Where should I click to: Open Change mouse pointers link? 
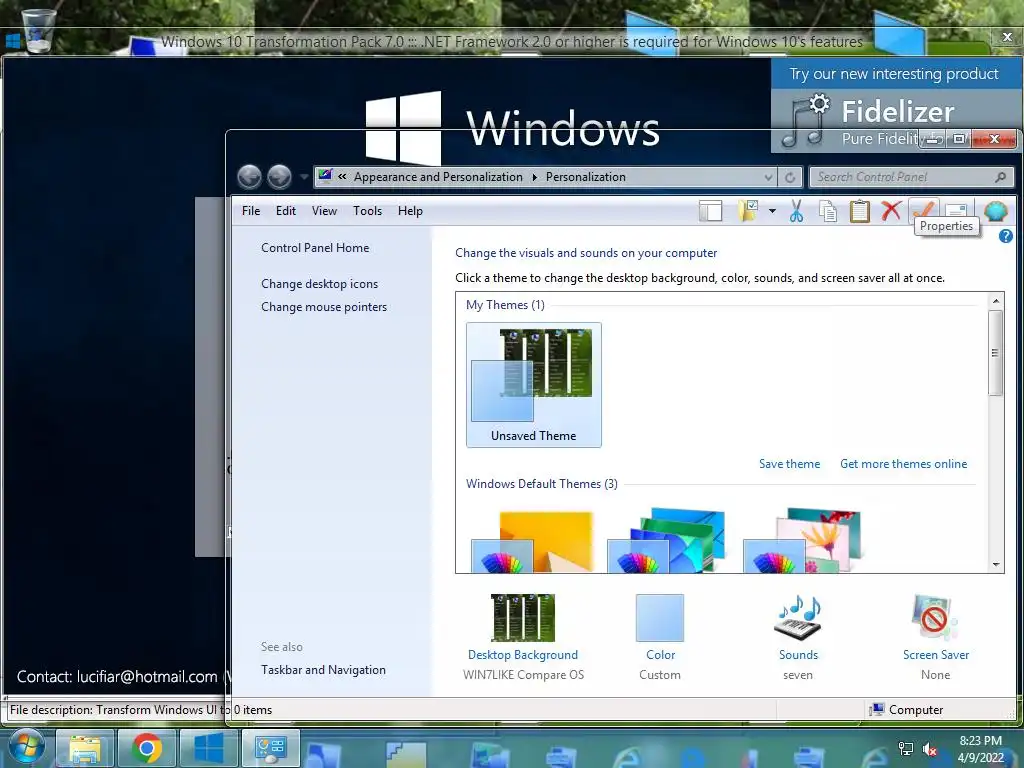[x=324, y=307]
